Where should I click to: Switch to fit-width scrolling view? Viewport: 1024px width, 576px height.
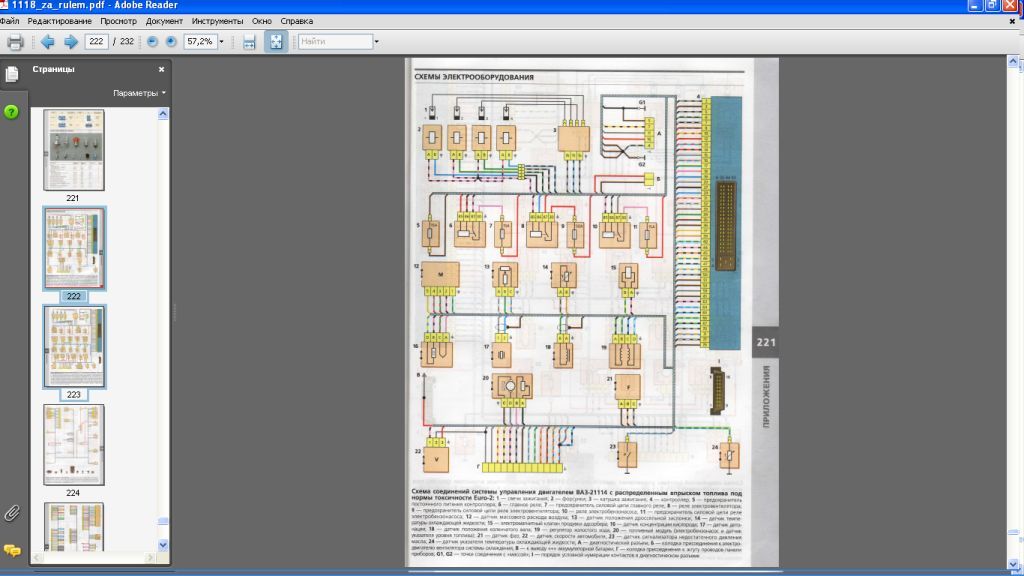[249, 42]
